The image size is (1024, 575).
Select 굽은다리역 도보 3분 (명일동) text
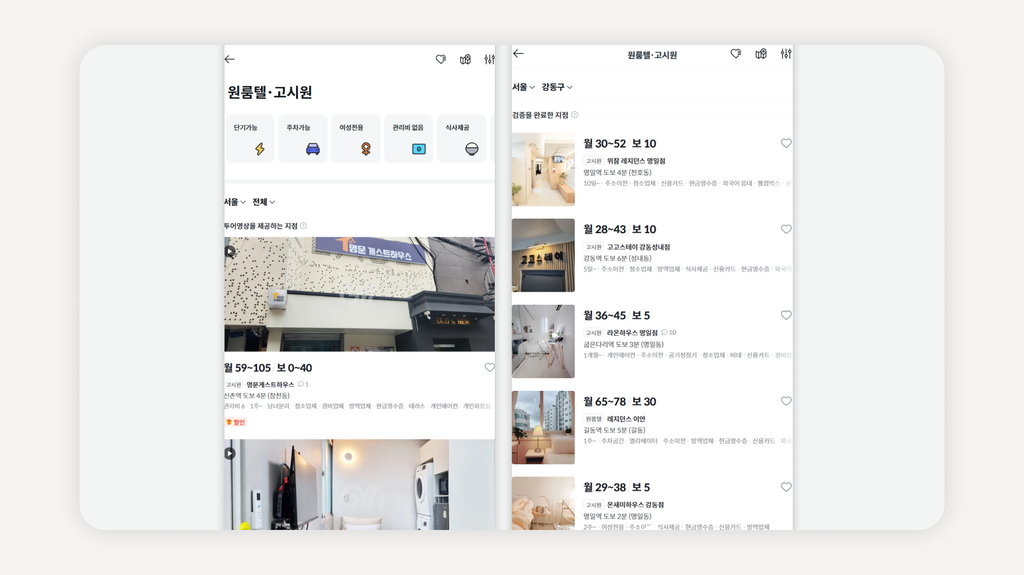point(624,344)
